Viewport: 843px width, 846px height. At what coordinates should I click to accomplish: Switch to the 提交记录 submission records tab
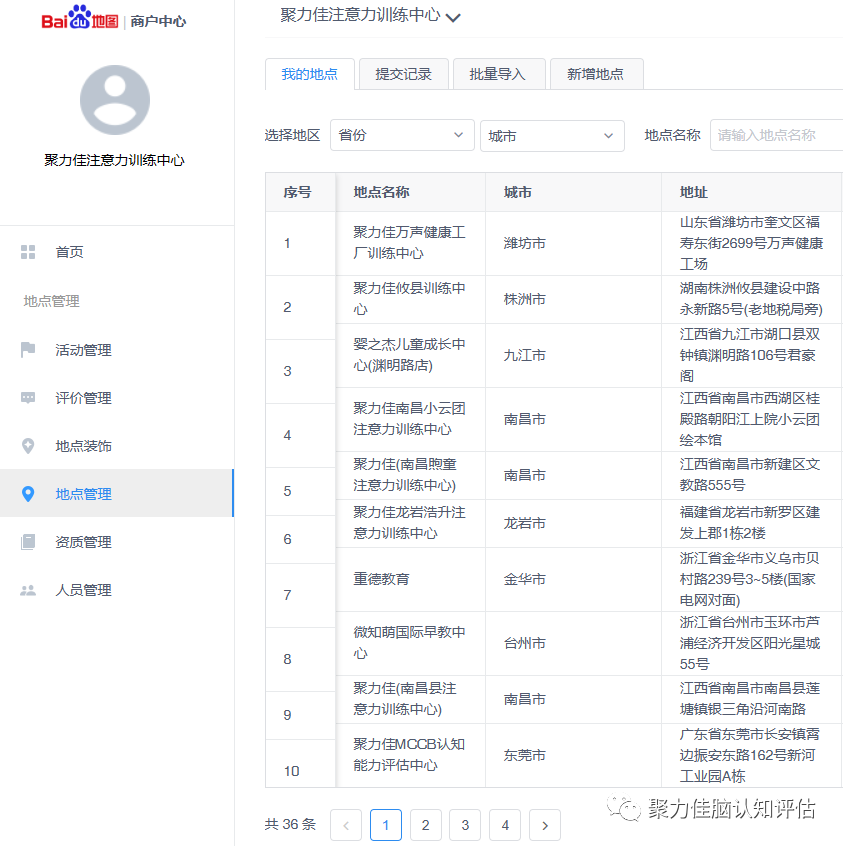pyautogui.click(x=403, y=74)
